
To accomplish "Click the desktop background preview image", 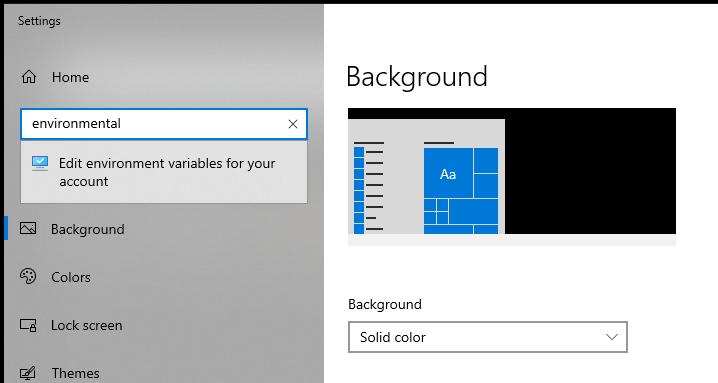I will click(x=512, y=177).
